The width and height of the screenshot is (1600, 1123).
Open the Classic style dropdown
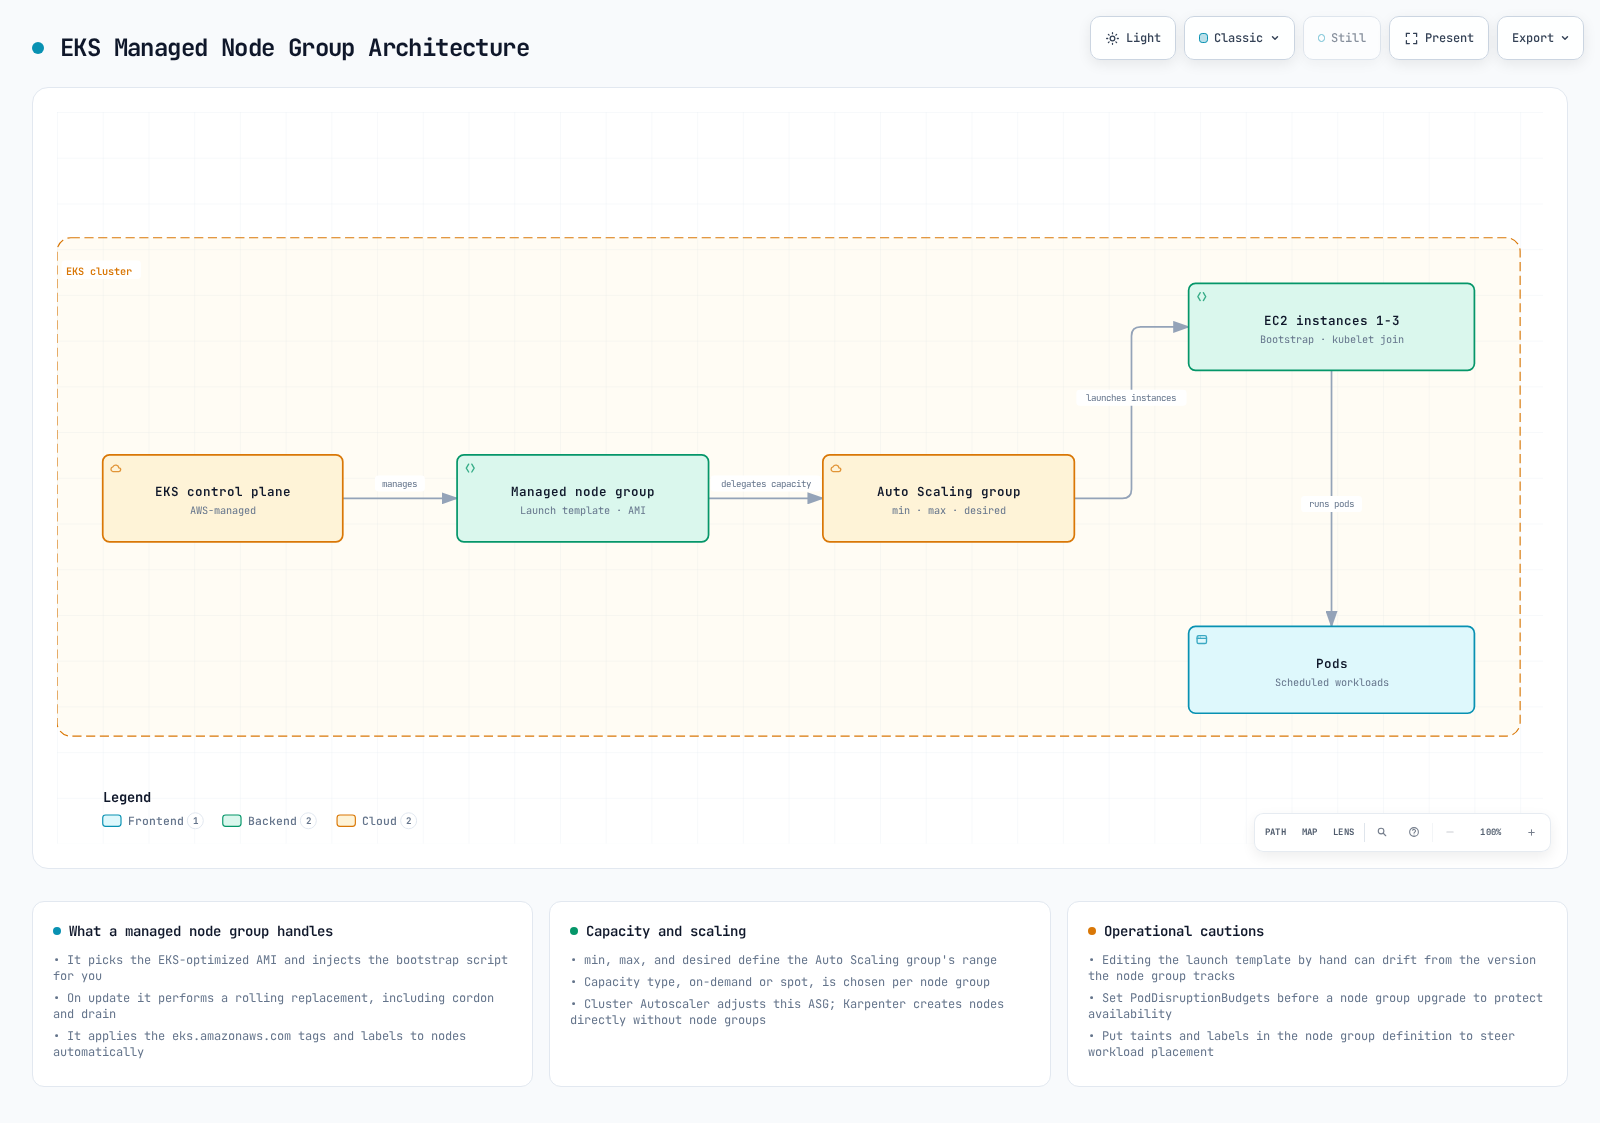[x=1239, y=38]
